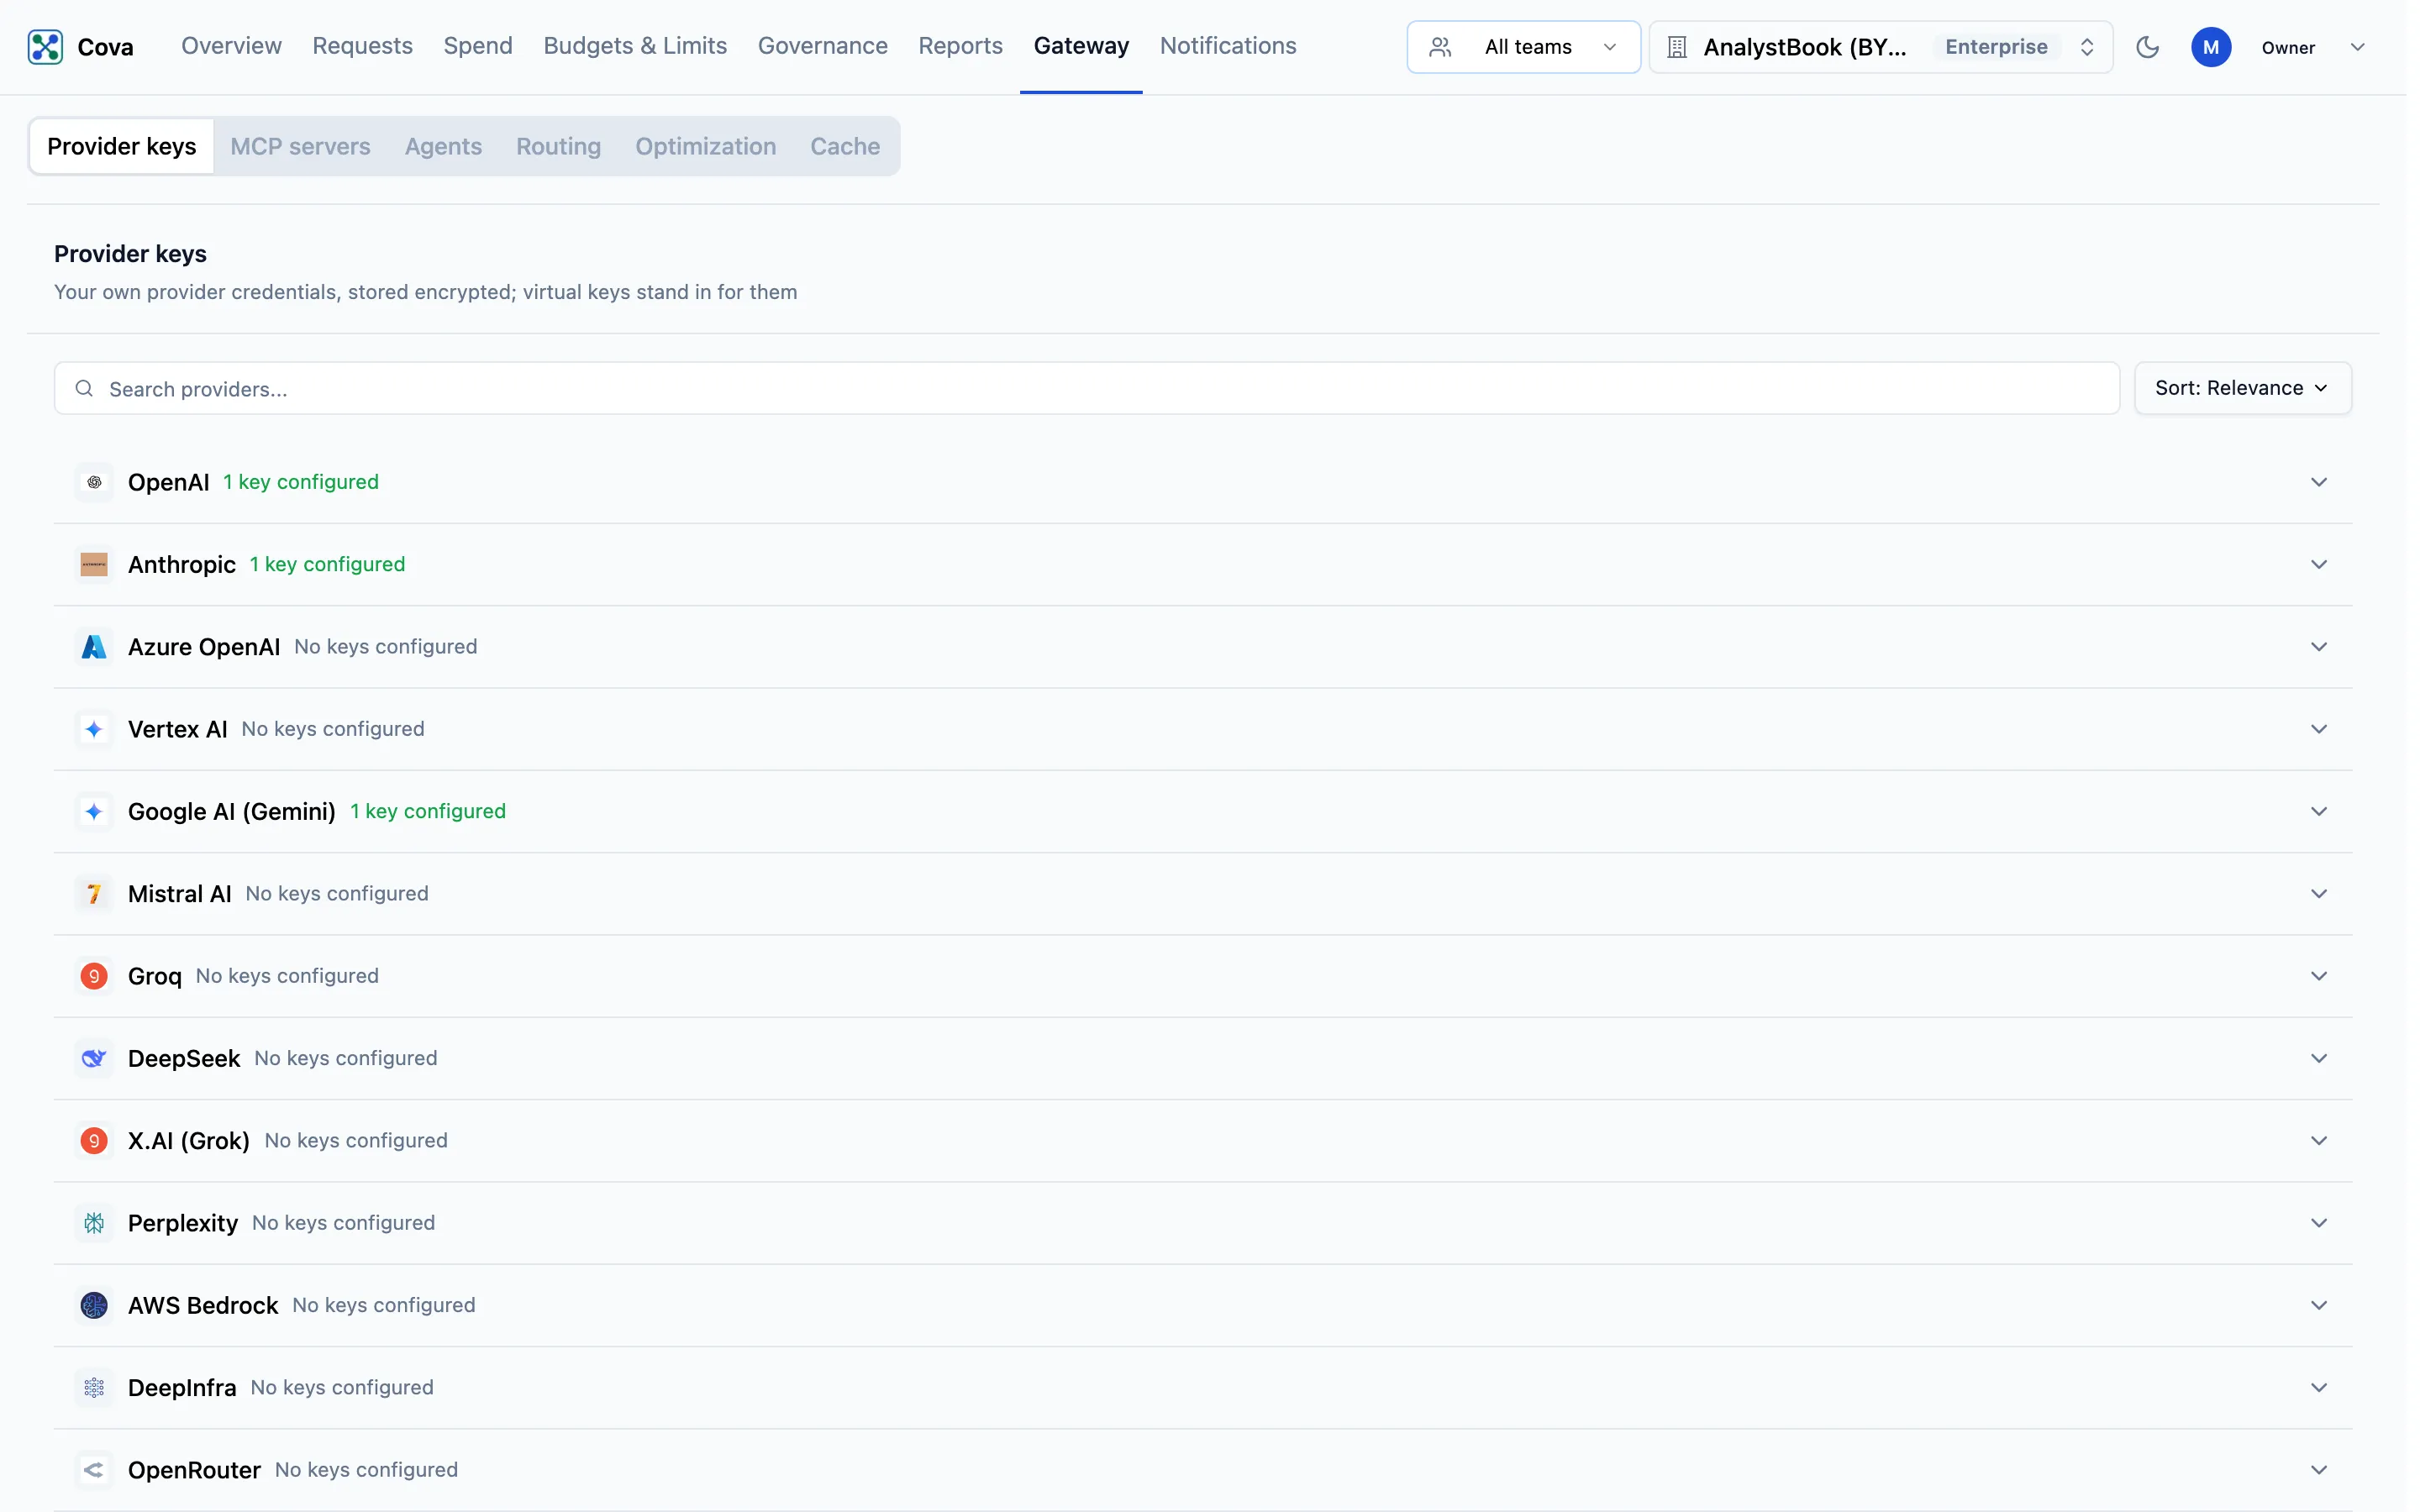Click the Search providers input field
Screen dimensions: 2420x1512
pos(1086,388)
